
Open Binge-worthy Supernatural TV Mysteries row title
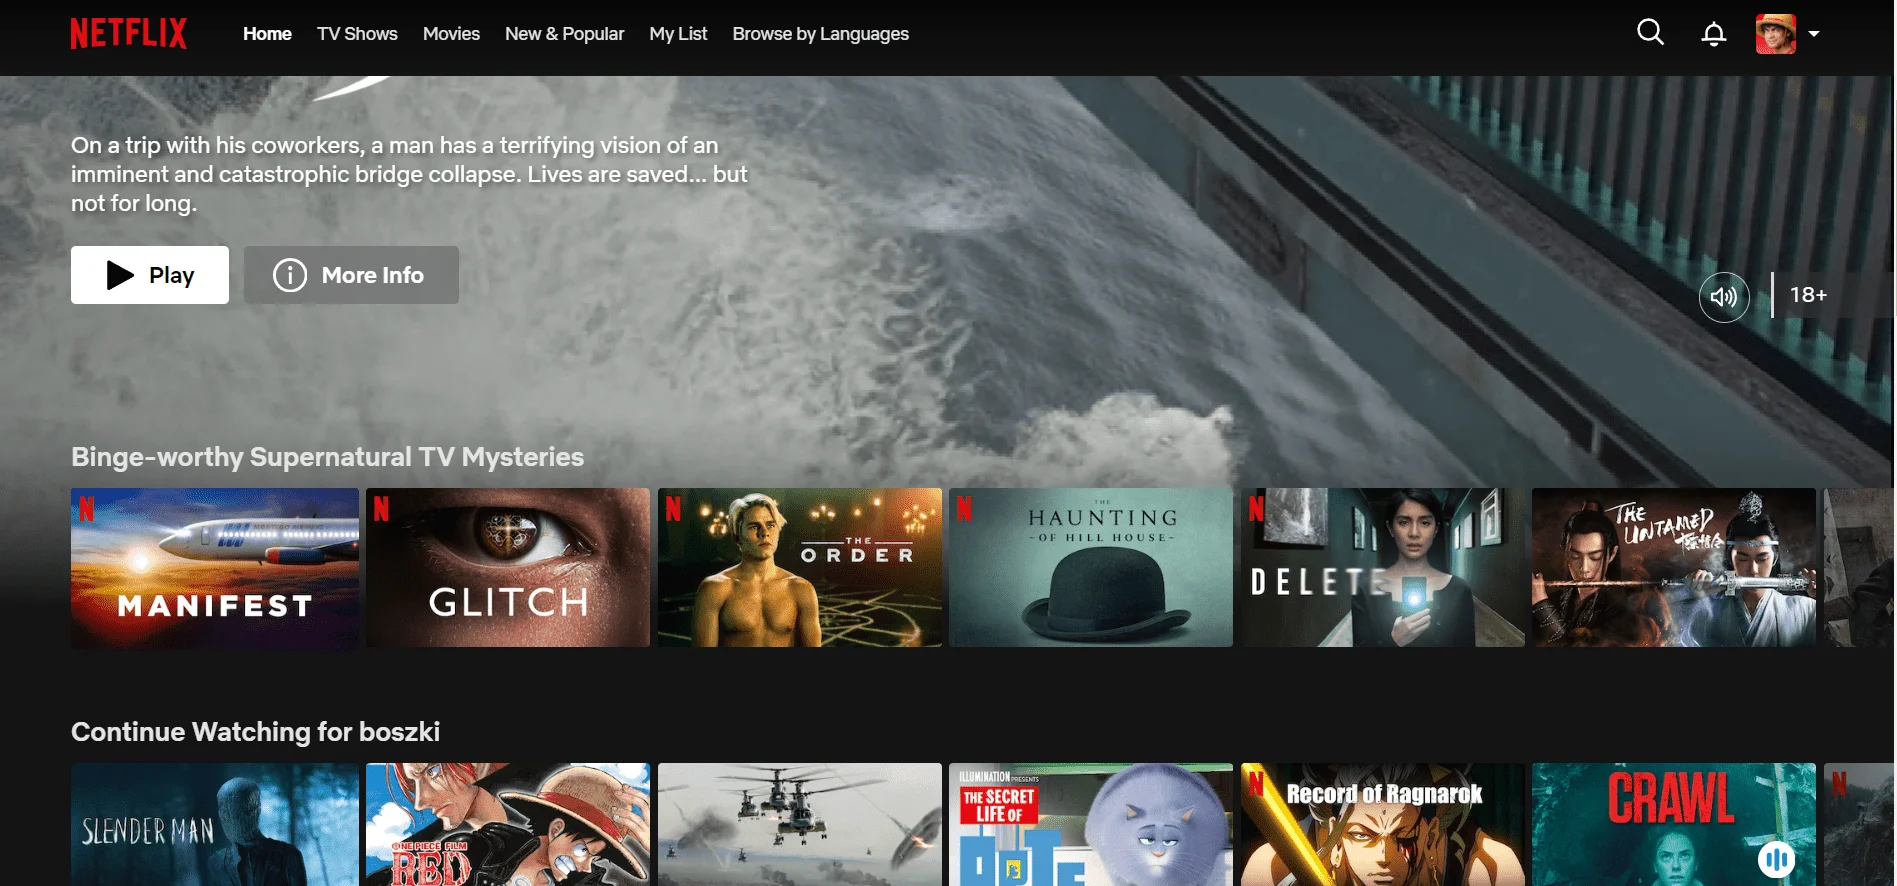click(x=327, y=457)
